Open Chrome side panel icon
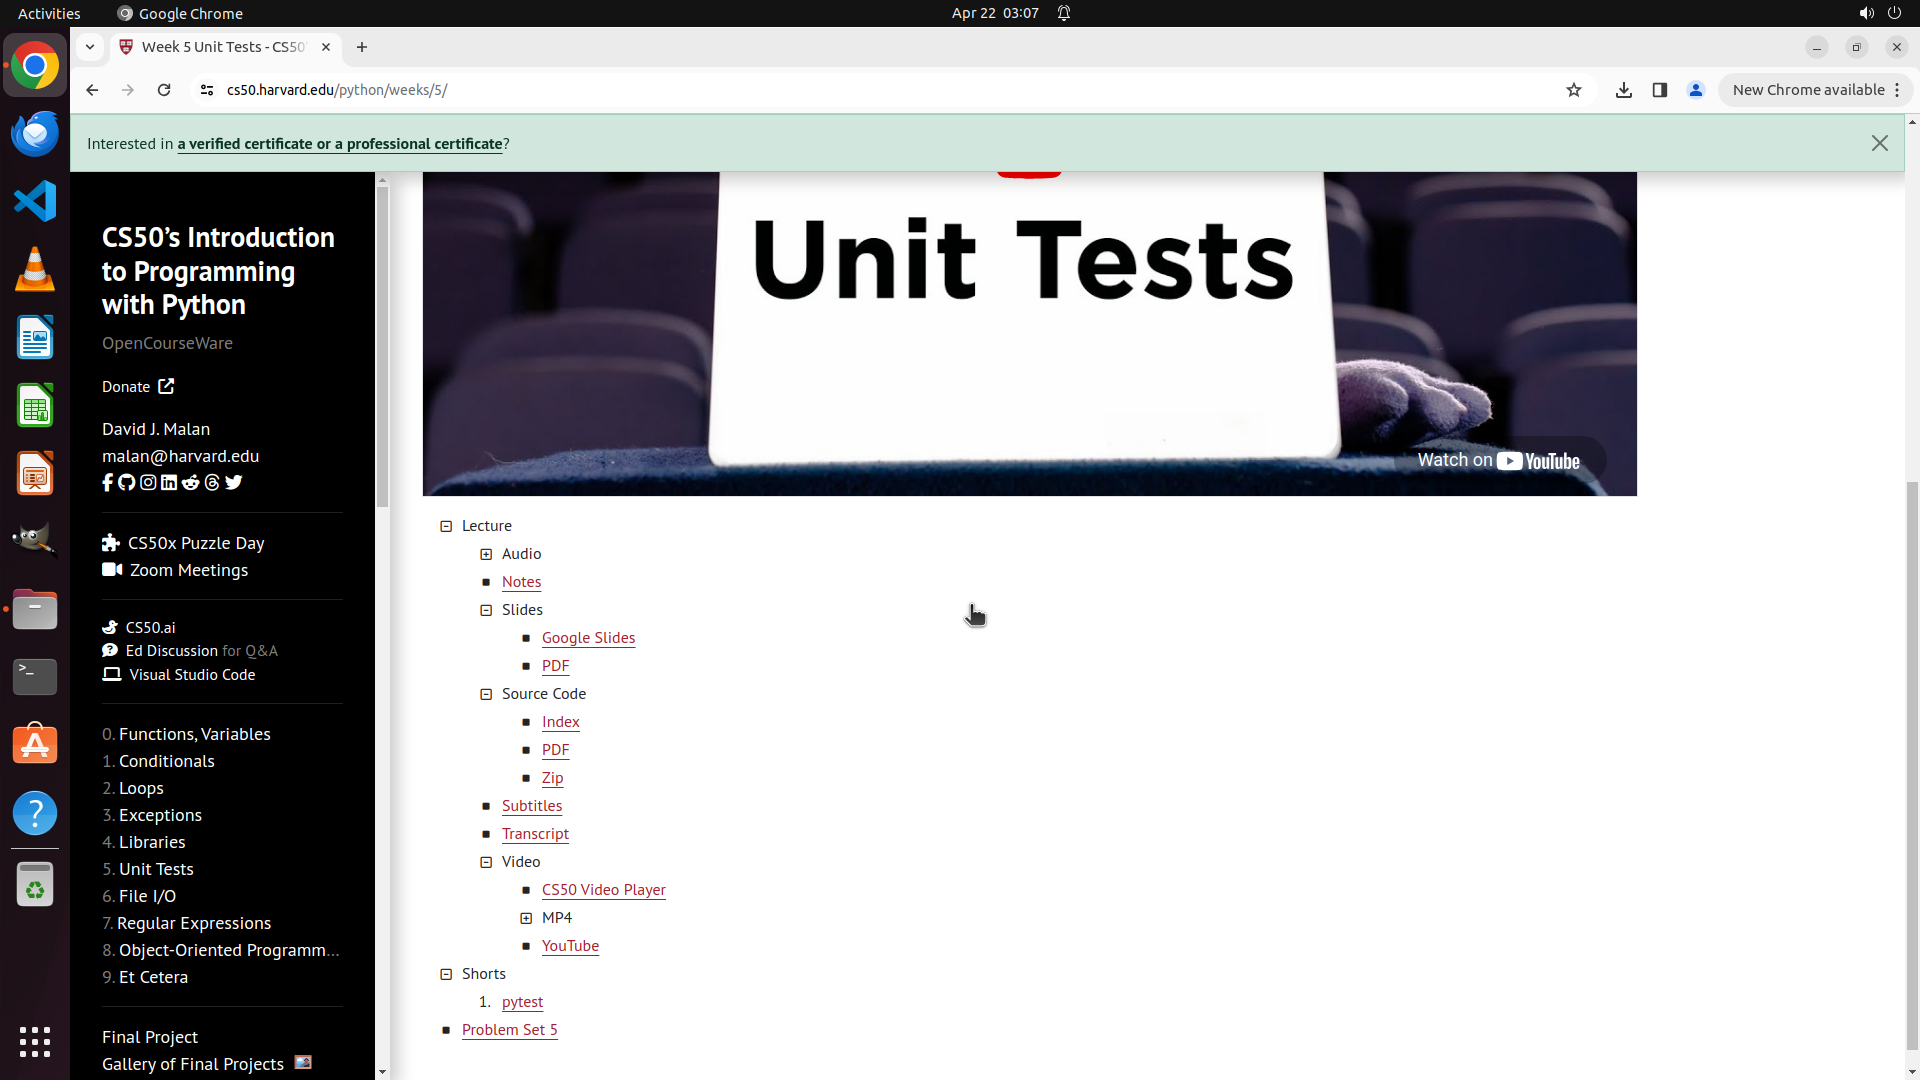 pyautogui.click(x=1660, y=90)
